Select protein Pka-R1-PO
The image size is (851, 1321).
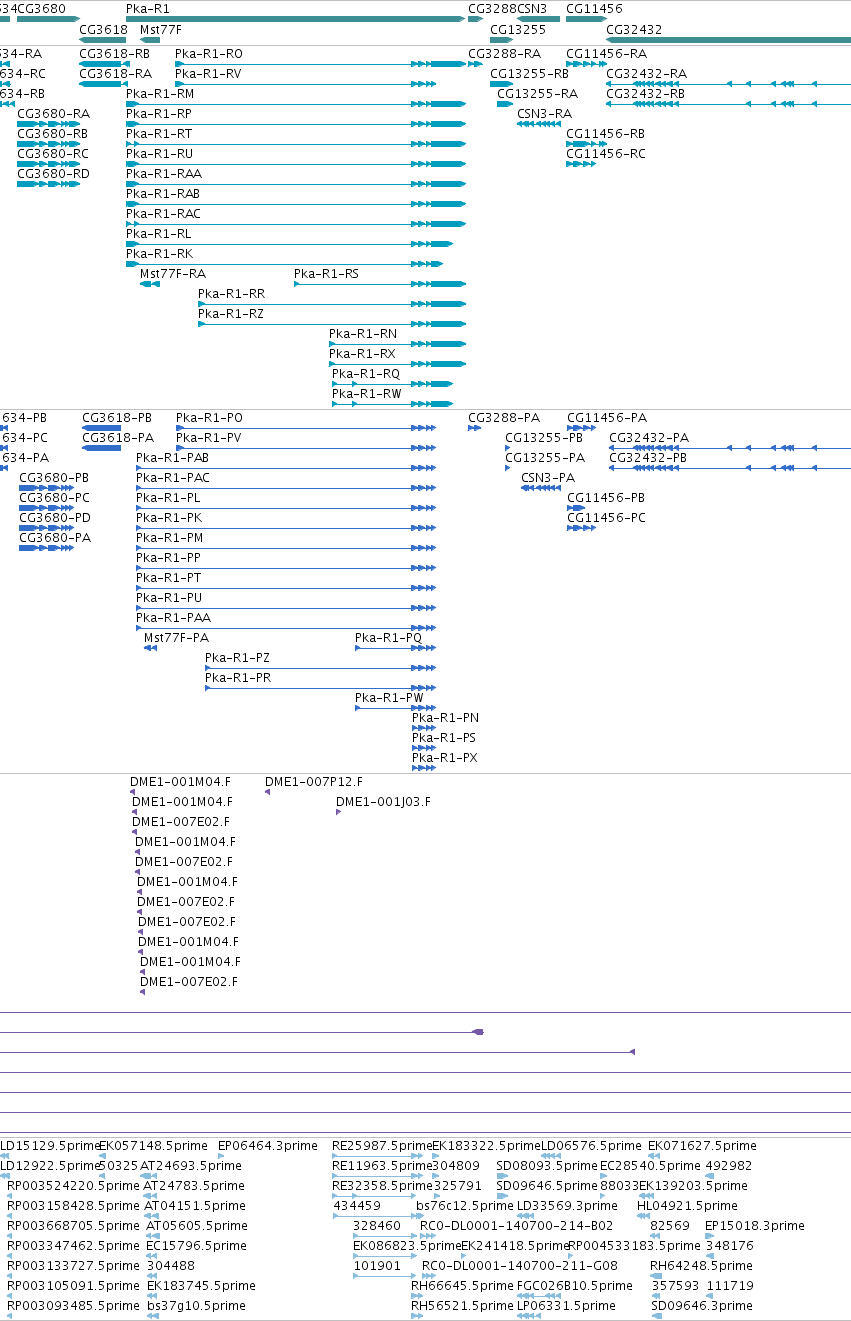210,418
